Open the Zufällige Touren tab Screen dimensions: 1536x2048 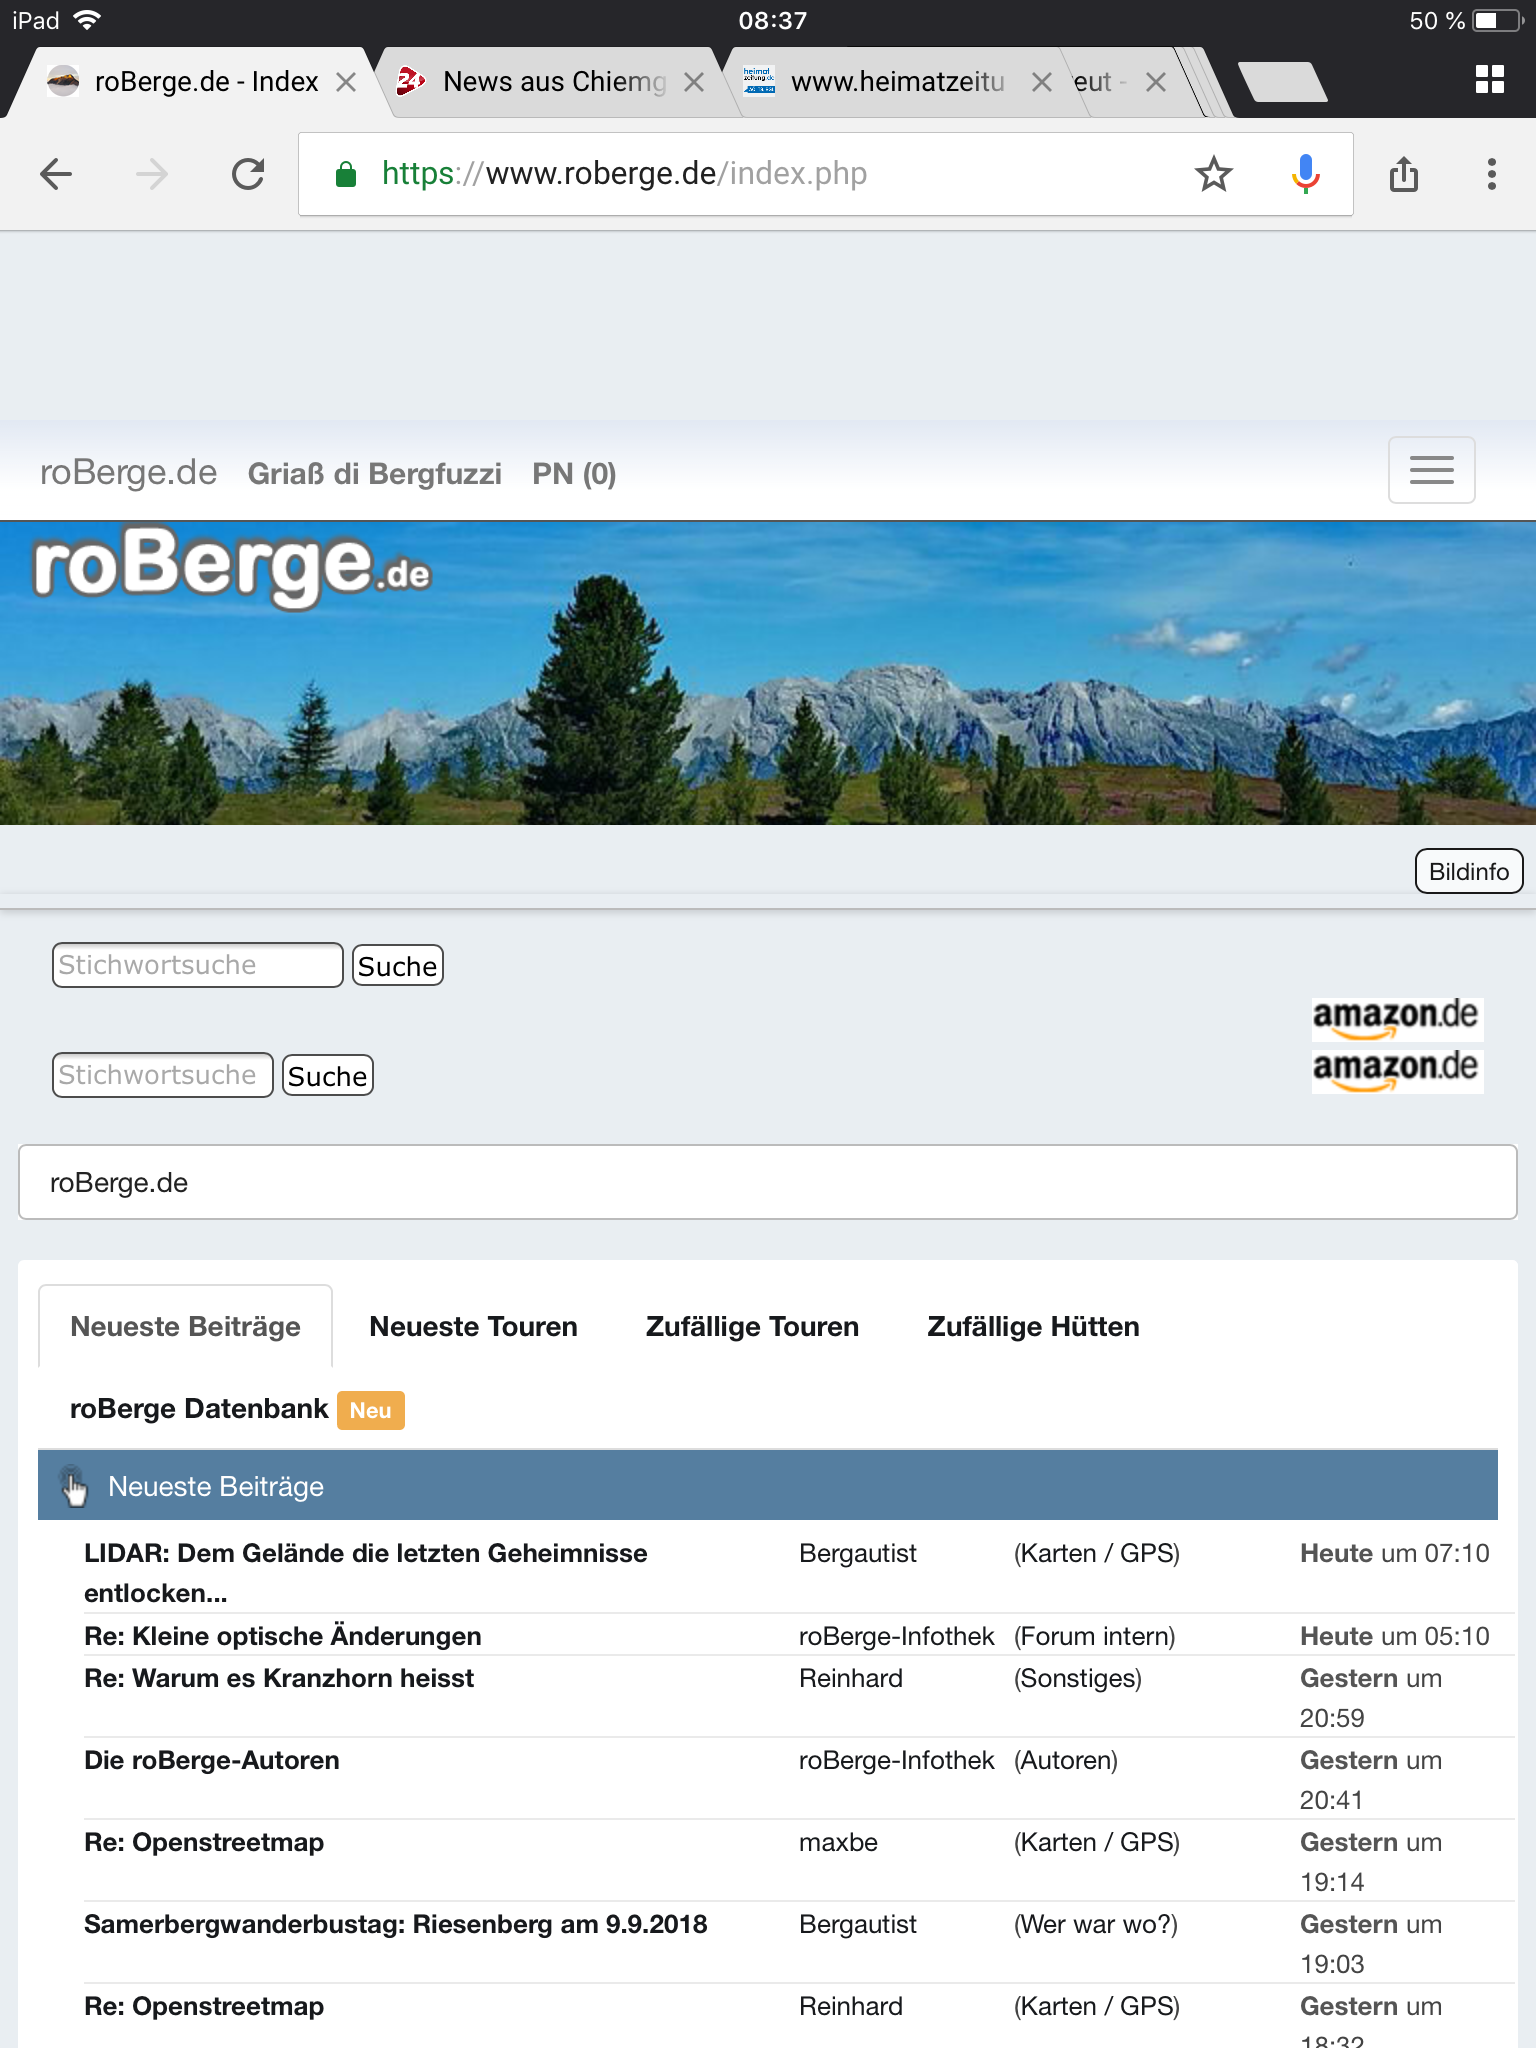(x=752, y=1326)
